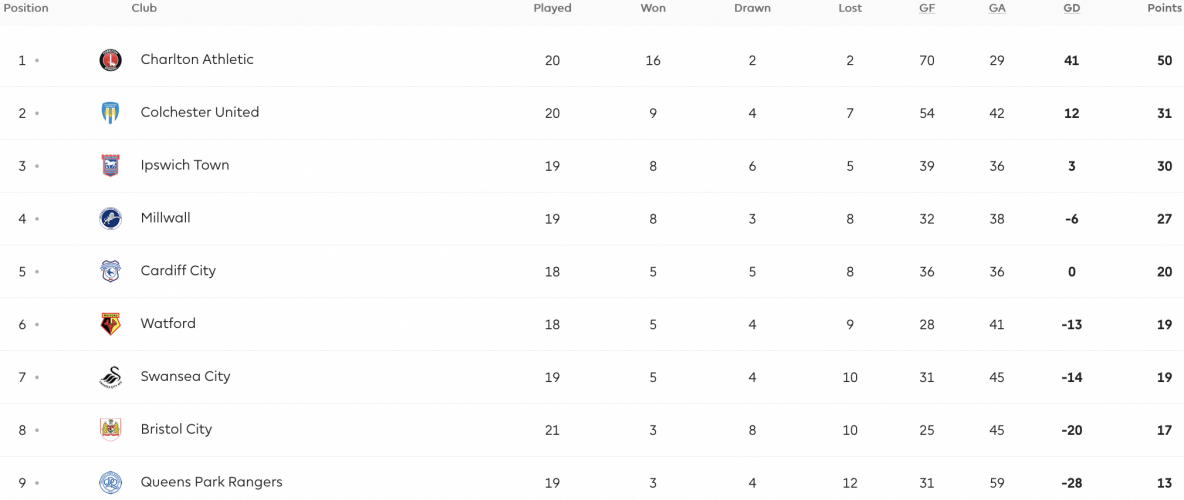The height and width of the screenshot is (500, 1184).
Task: Expand the position 5 row indicator dot
Action: coord(37,272)
